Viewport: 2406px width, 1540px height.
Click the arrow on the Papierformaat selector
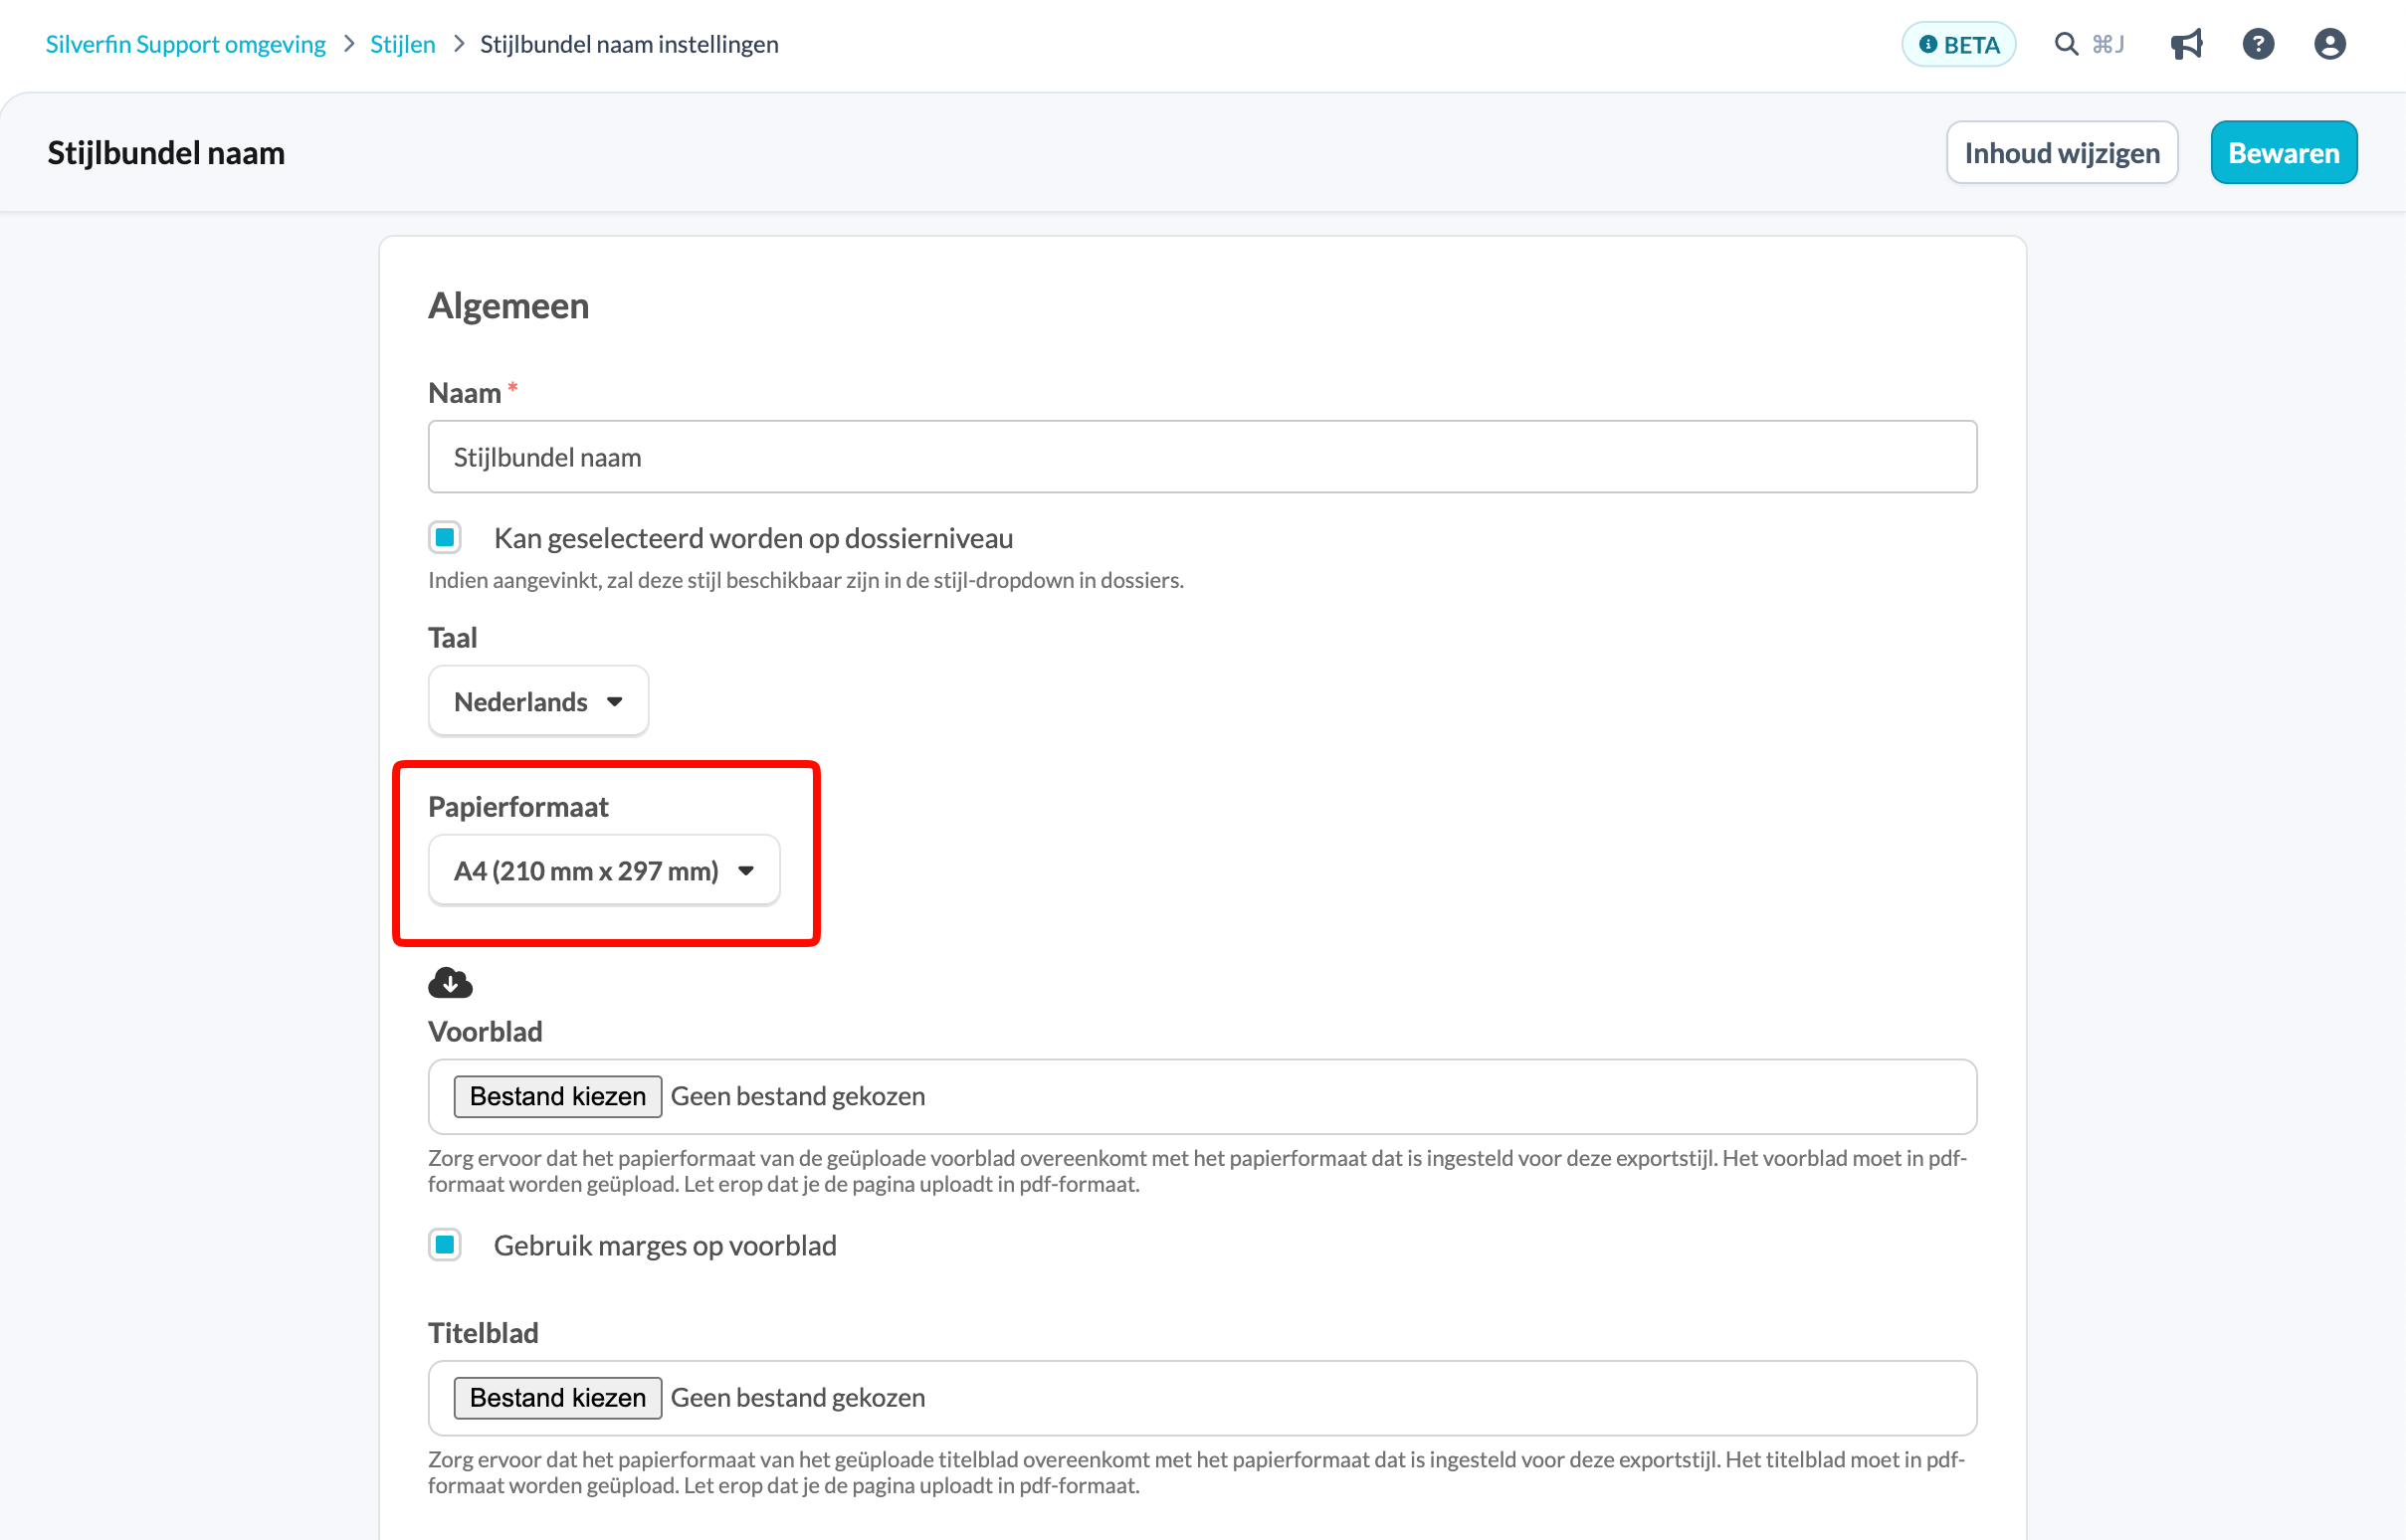click(746, 871)
